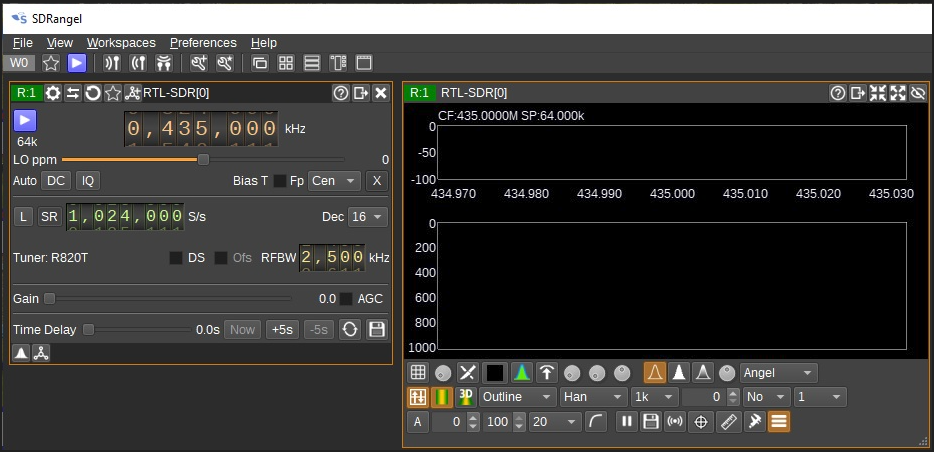This screenshot has width=934, height=452.
Task: Click the Now replay button
Action: click(242, 329)
